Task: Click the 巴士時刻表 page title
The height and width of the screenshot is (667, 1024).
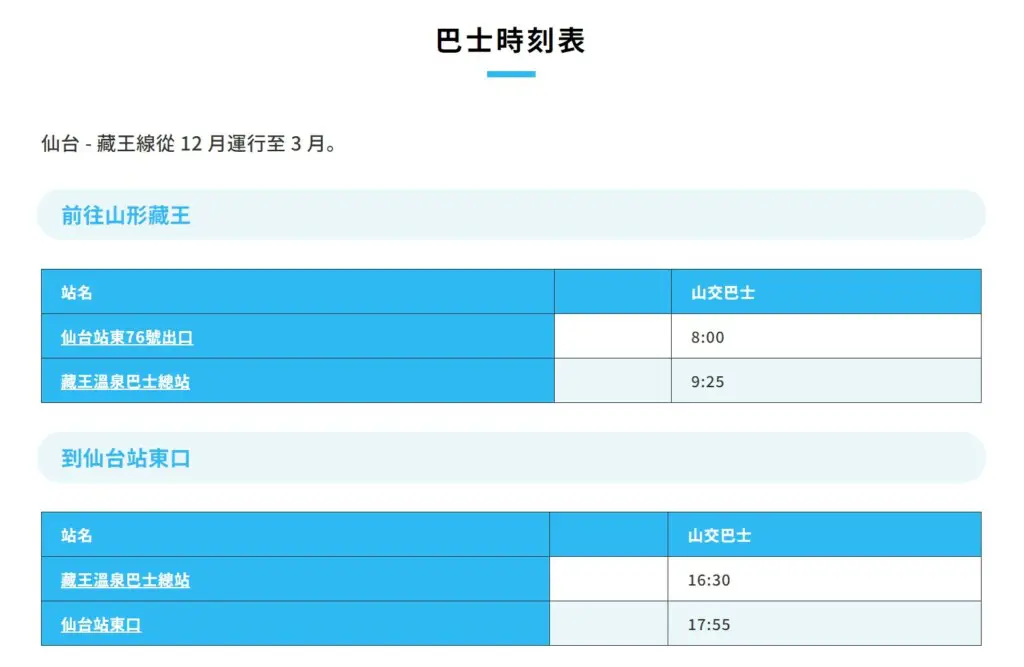Action: pos(511,41)
